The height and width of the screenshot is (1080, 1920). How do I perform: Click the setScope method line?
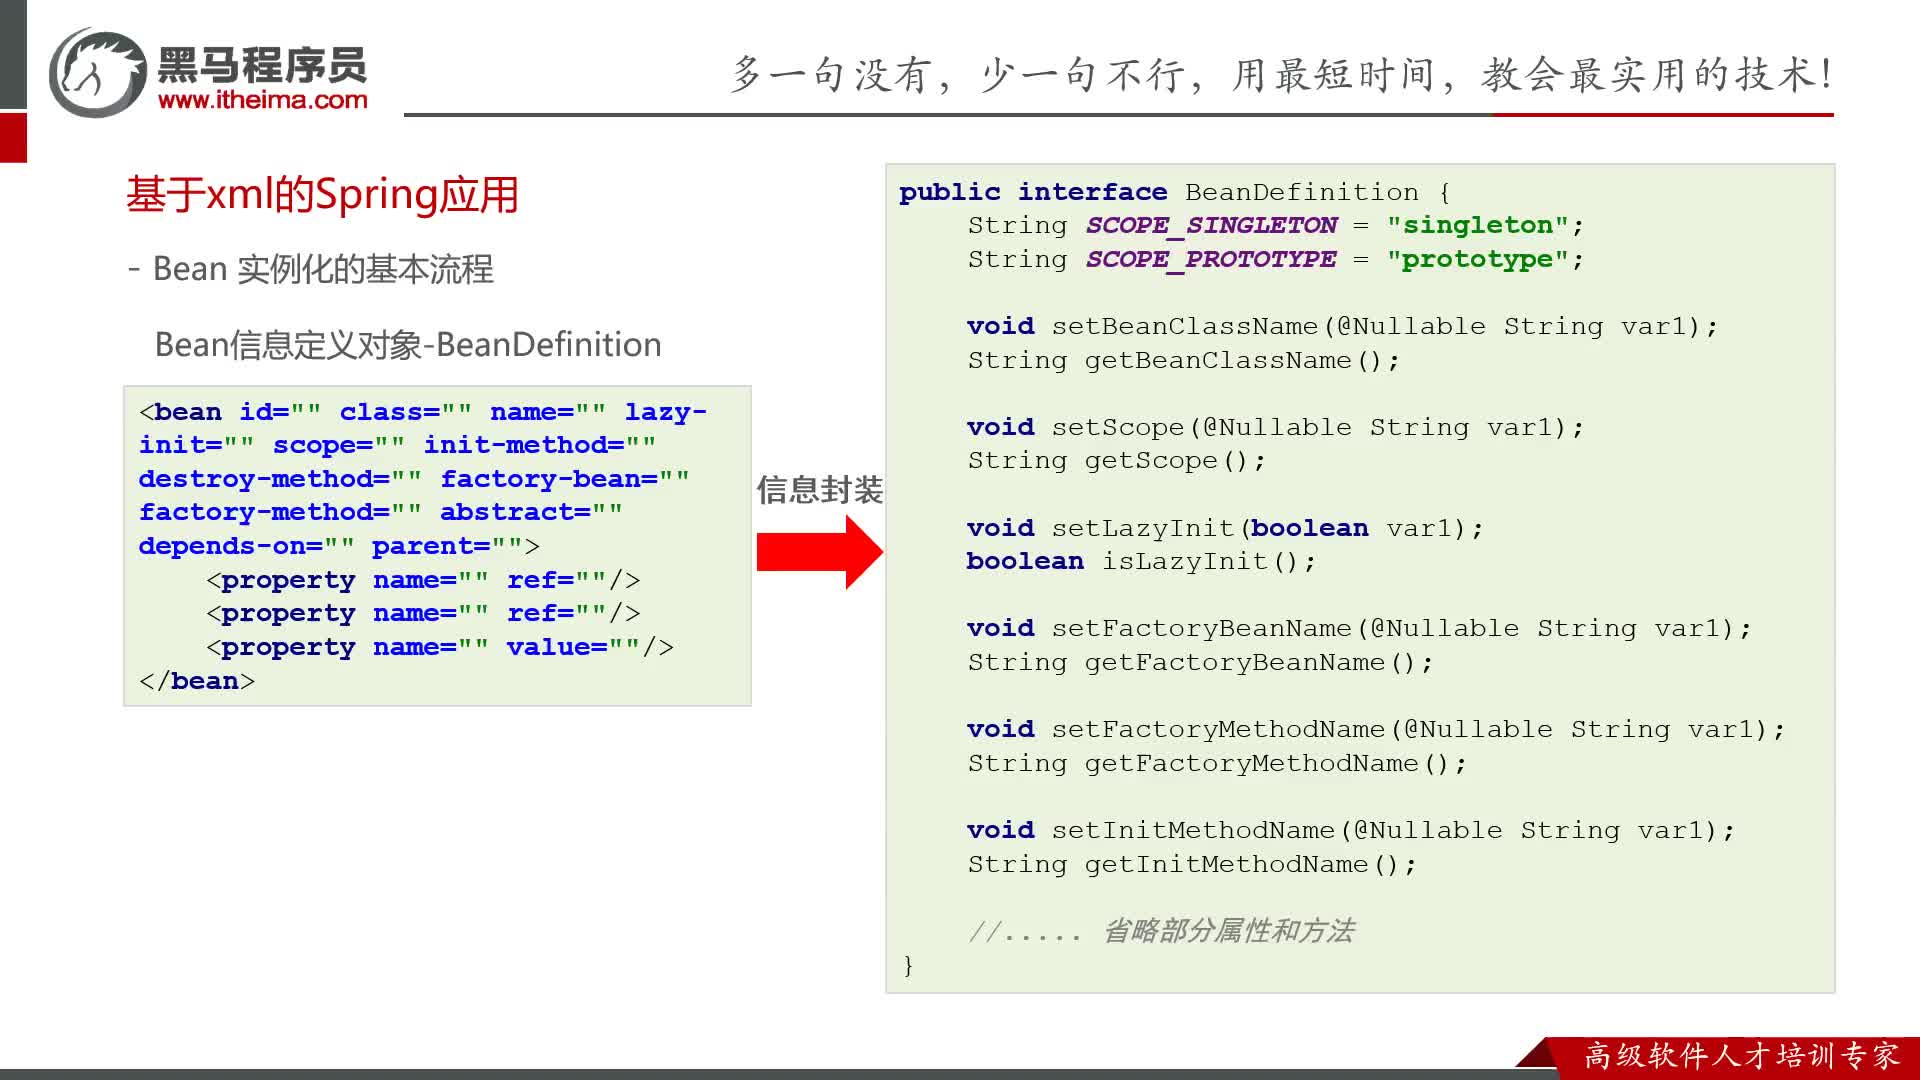coord(1275,427)
